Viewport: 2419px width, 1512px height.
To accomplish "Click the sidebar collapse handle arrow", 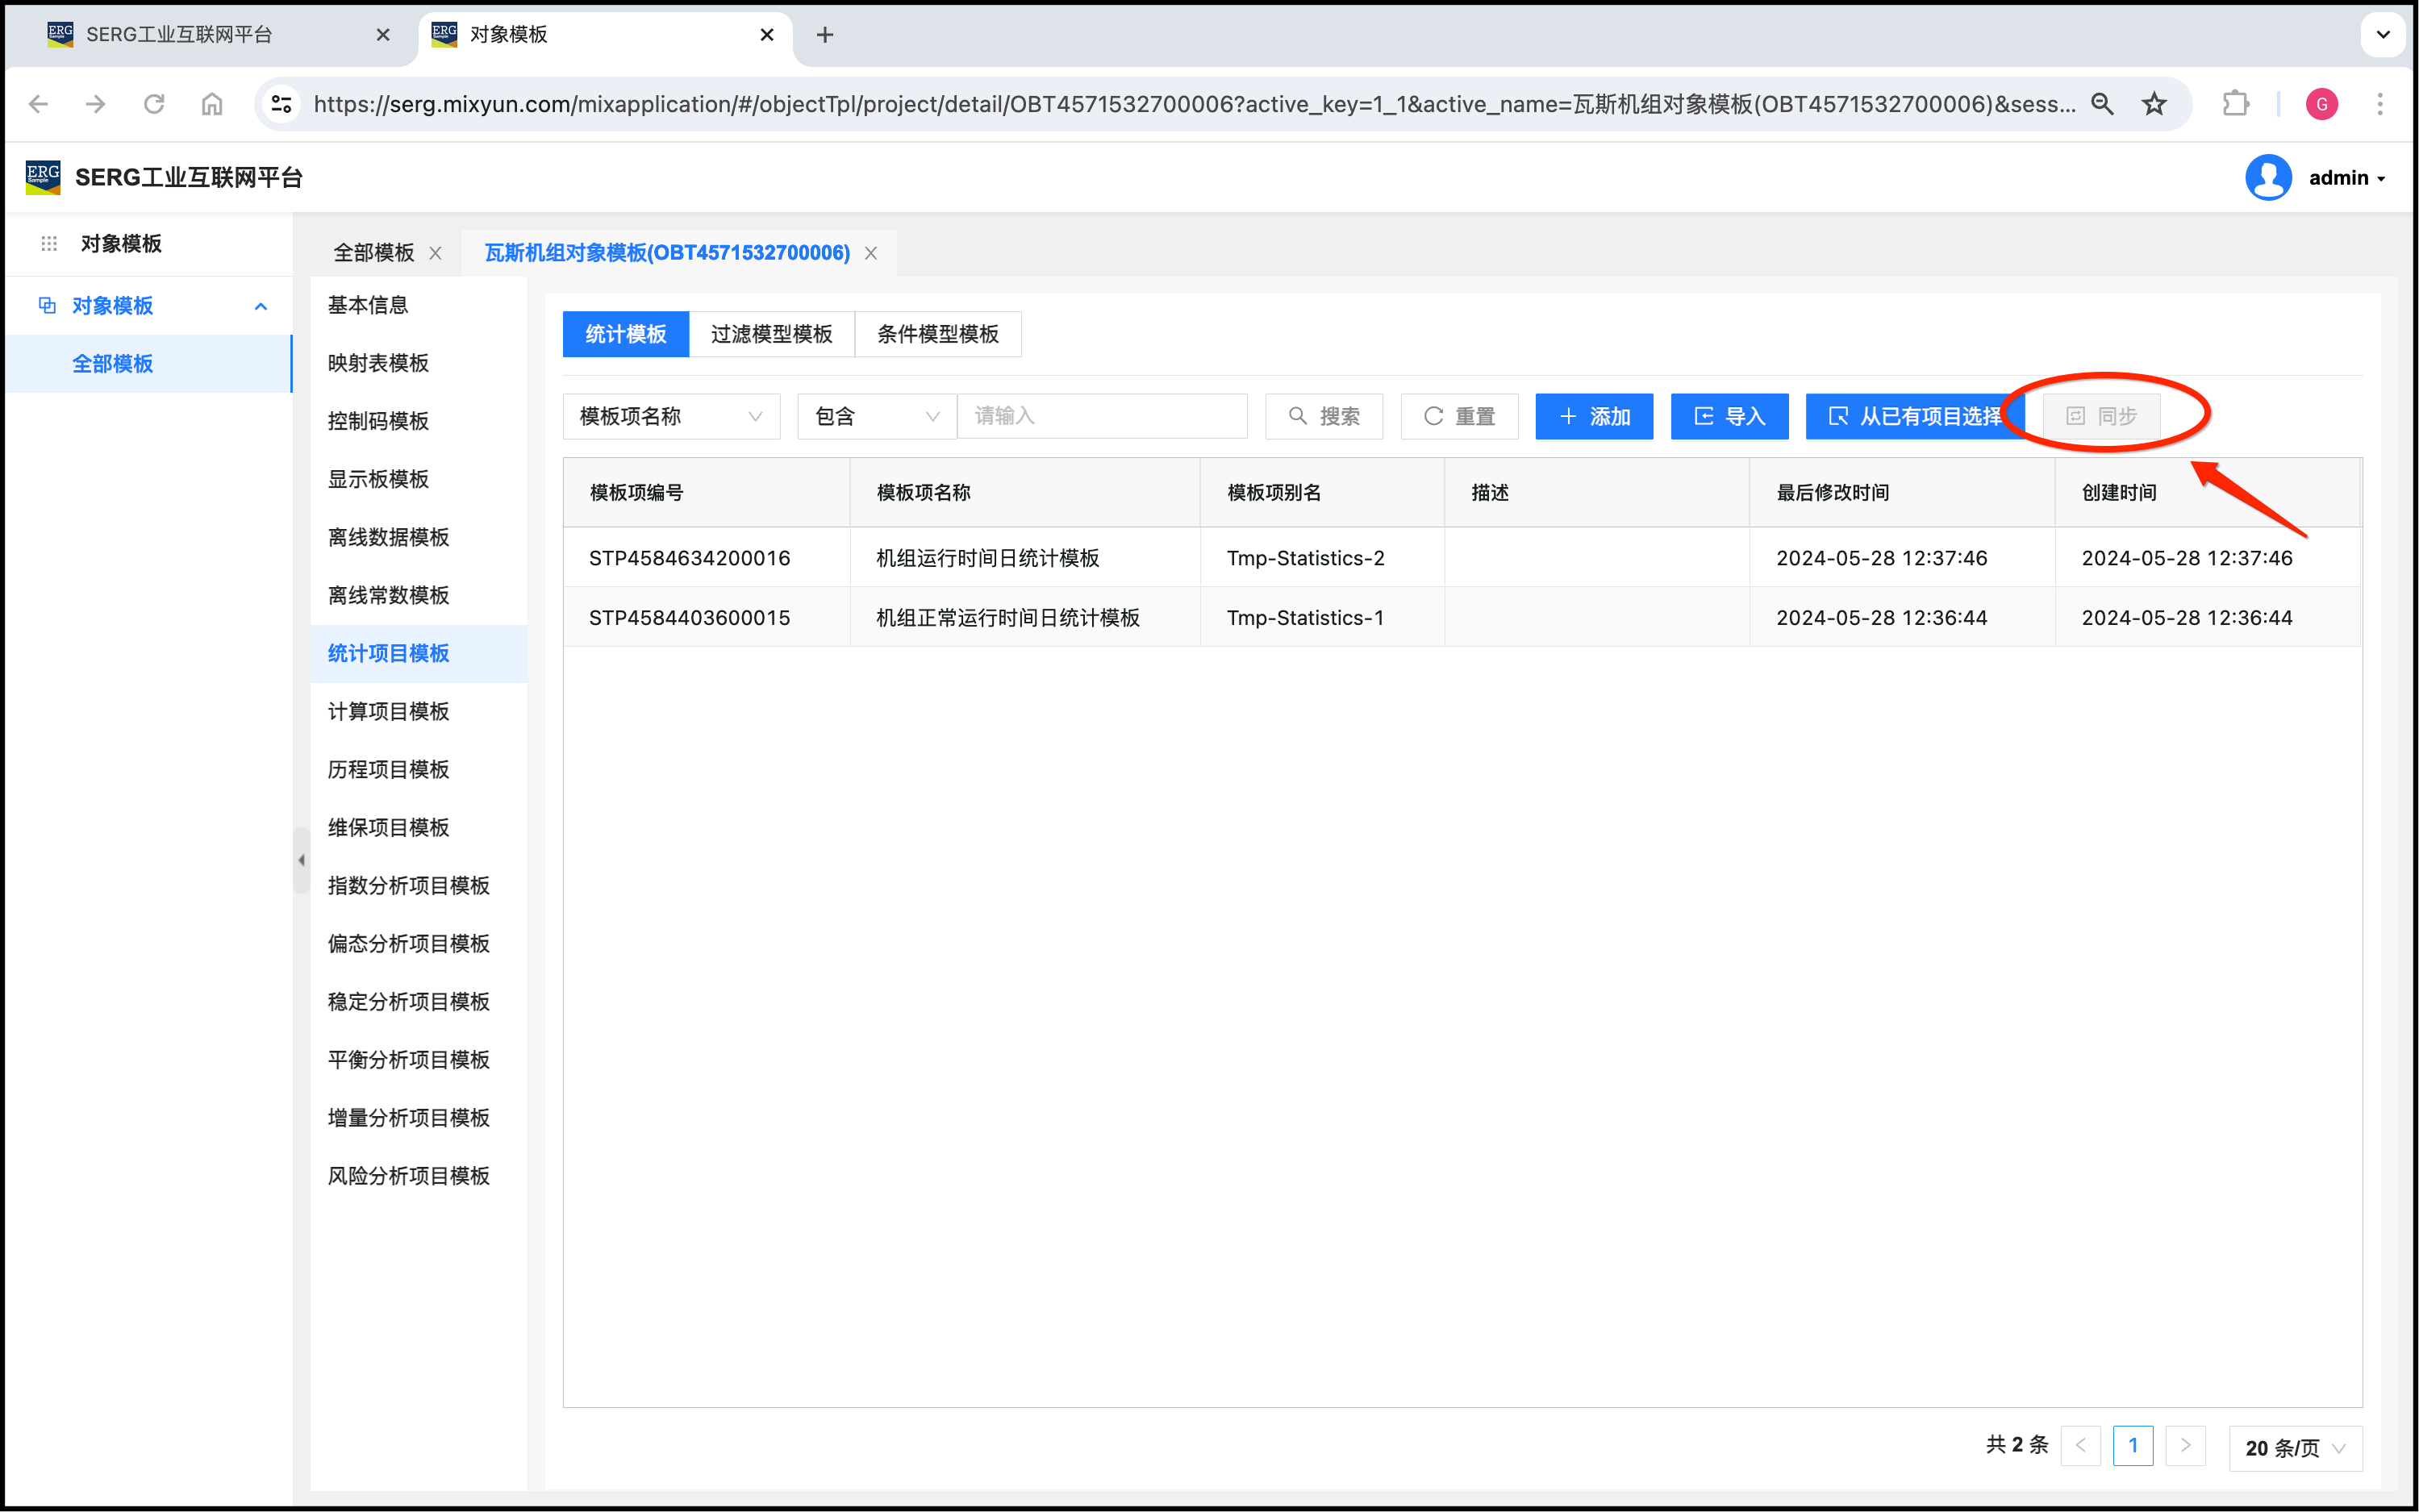I will click(301, 860).
